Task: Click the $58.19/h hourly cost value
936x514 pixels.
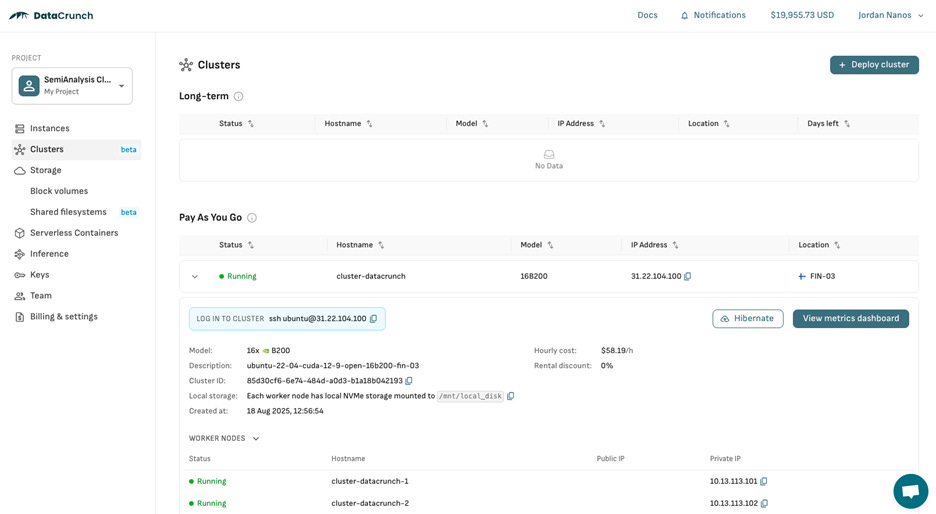Action: click(617, 350)
